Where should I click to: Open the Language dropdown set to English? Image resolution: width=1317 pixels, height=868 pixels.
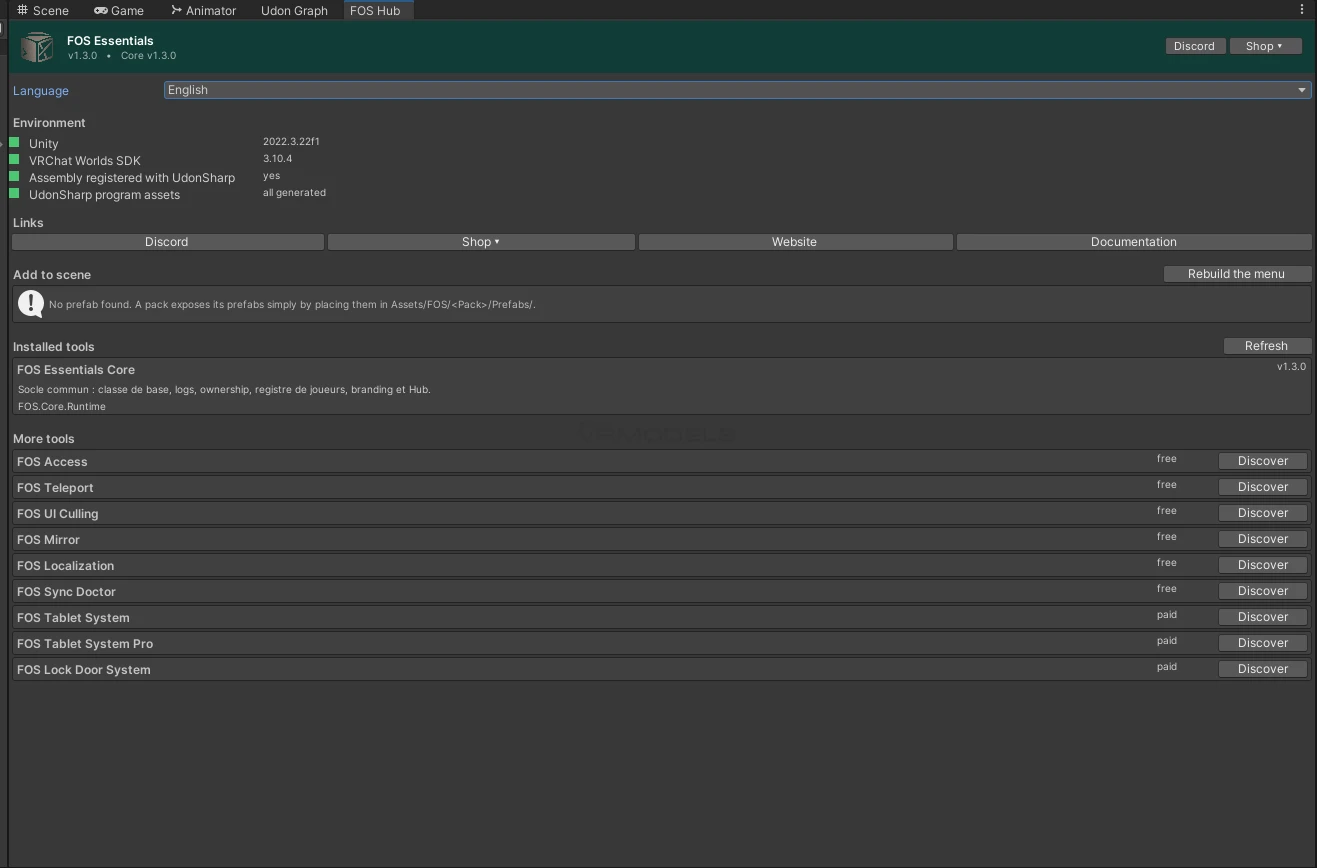pyautogui.click(x=738, y=90)
